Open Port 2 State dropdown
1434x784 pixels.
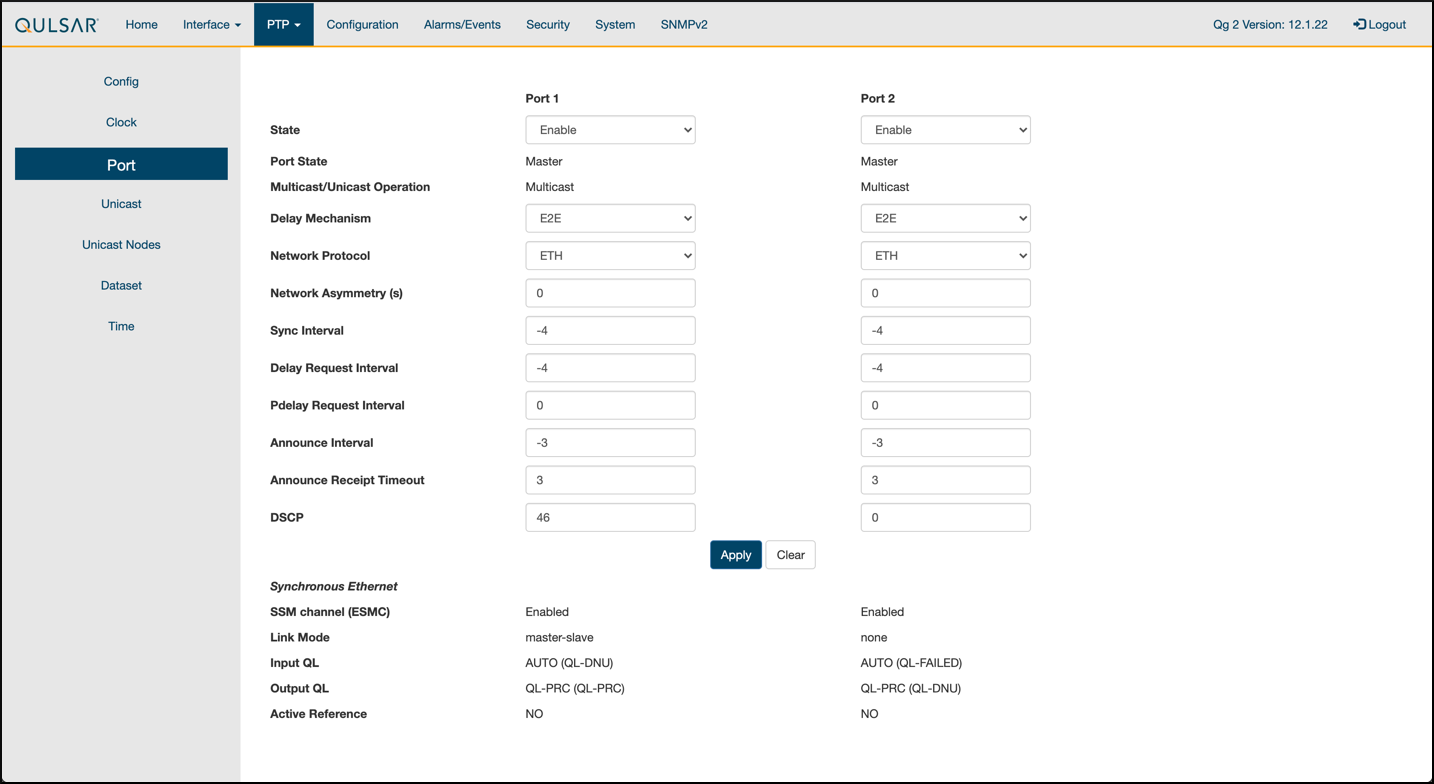945,130
